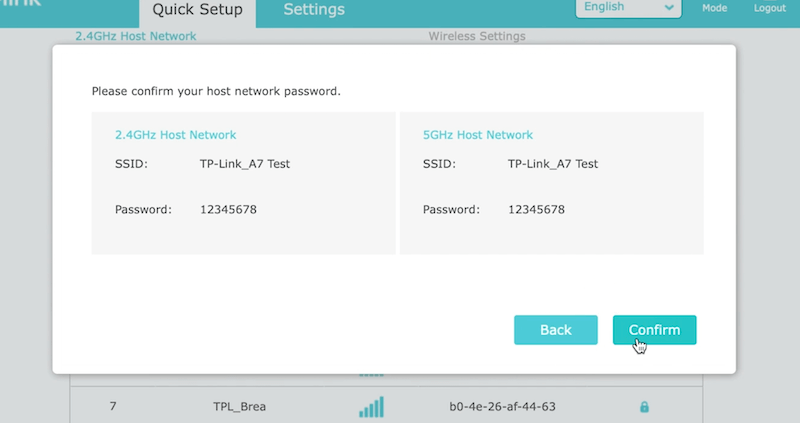
Task: Click the lock icon in TPL_Brea row
Action: pyautogui.click(x=644, y=407)
